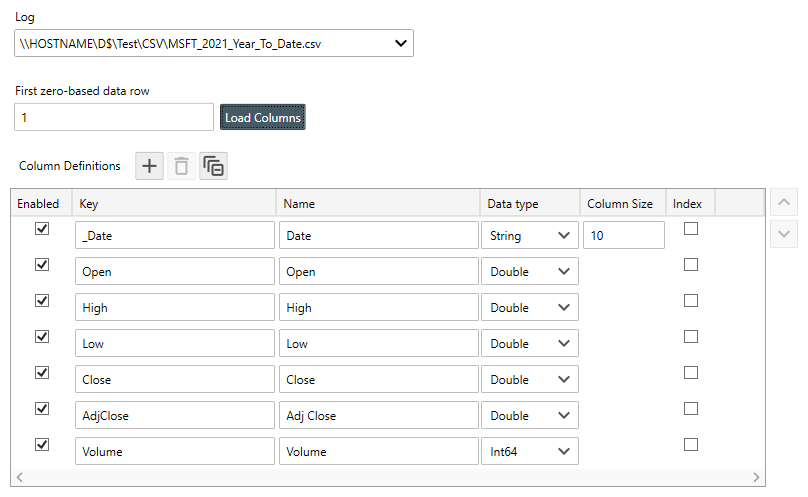This screenshot has height=497, width=808.
Task: Edit the Open name field
Action: click(x=379, y=272)
